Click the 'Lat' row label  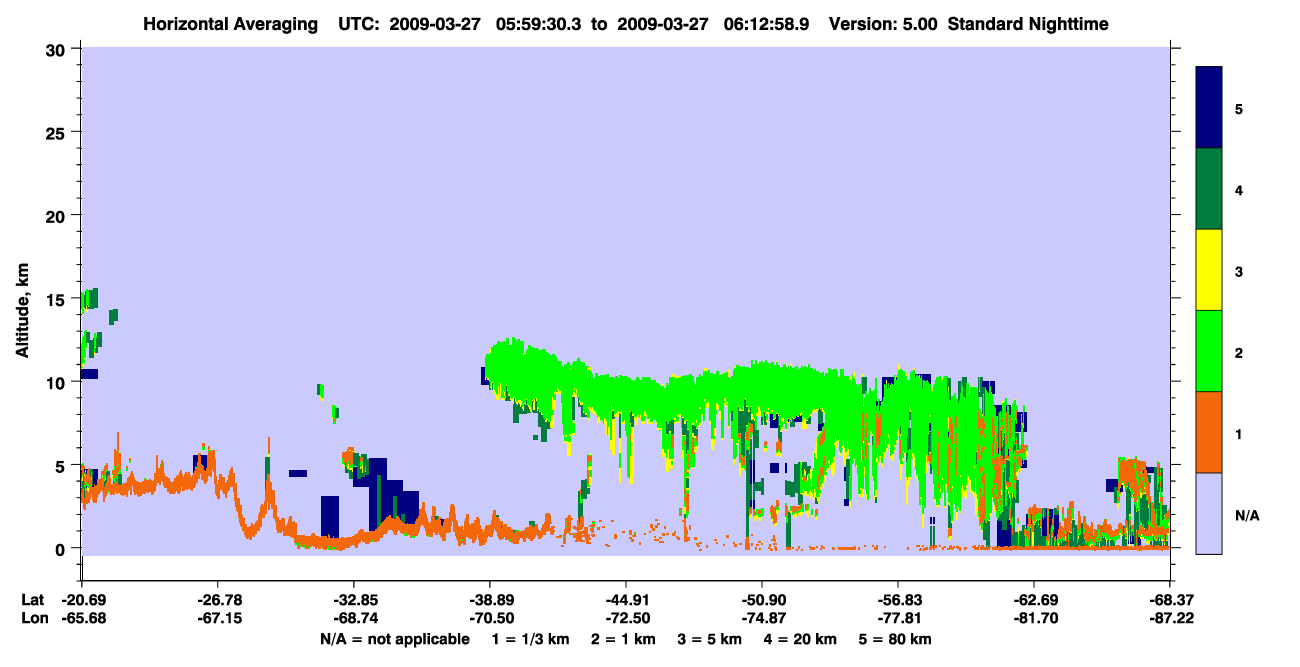pyautogui.click(x=33, y=600)
